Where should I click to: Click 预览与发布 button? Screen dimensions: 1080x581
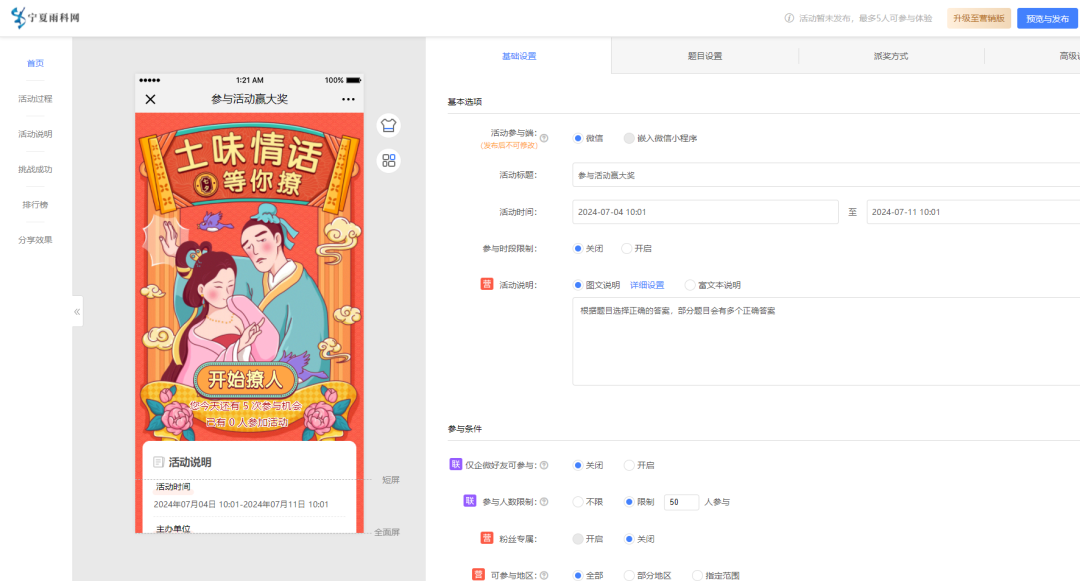coord(1047,19)
